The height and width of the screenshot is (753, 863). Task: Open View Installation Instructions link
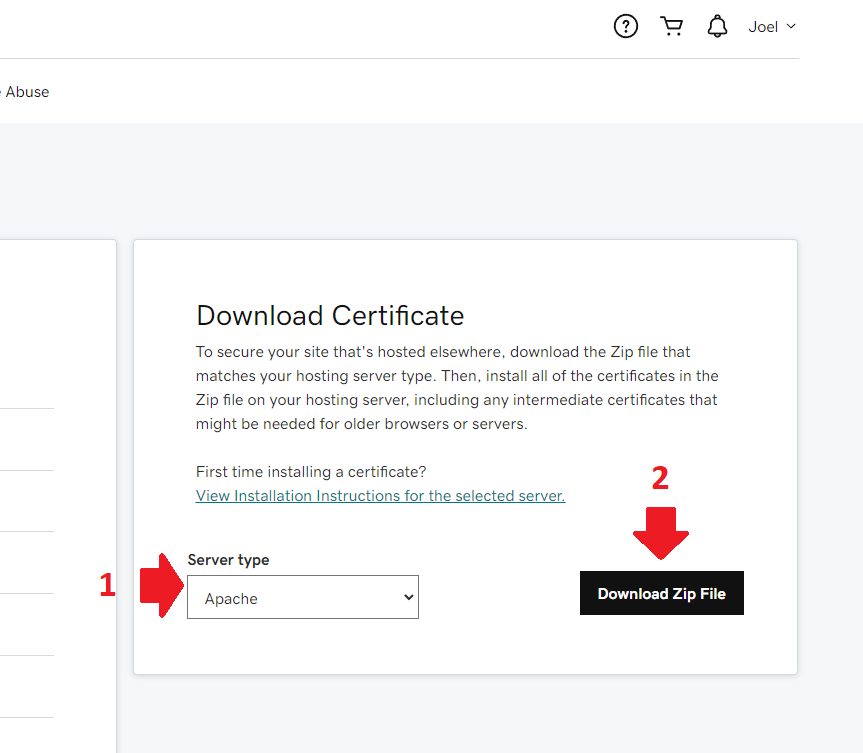[380, 496]
